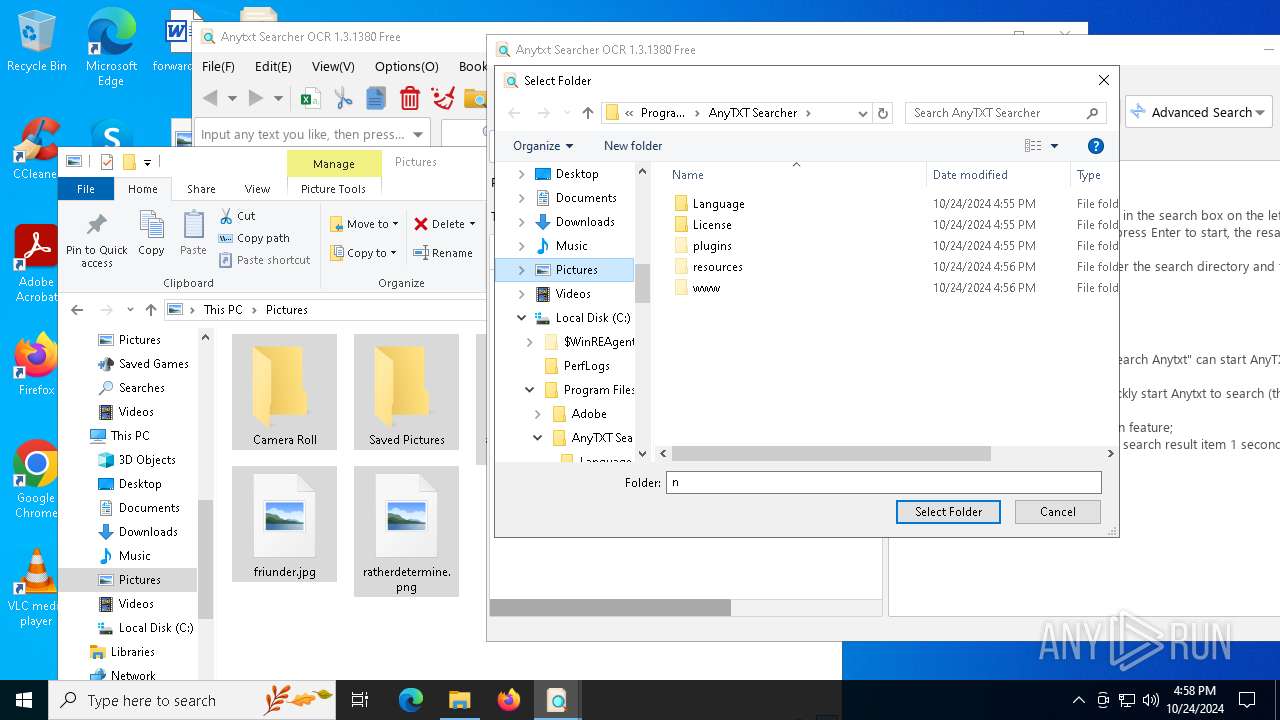This screenshot has width=1280, height=720.
Task: Select the www folder in file list
Action: point(706,288)
